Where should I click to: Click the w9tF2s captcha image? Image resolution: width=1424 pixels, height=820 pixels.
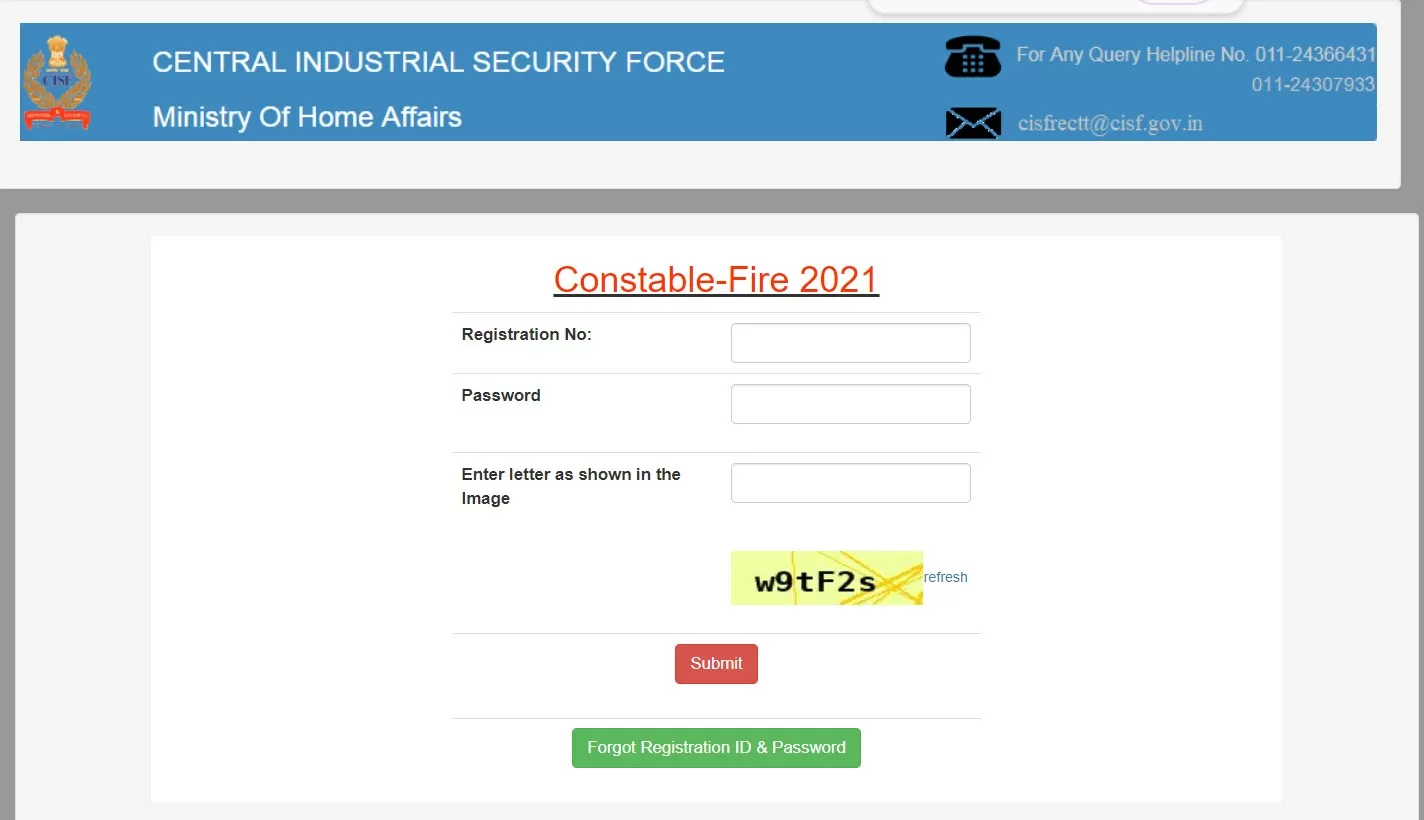[826, 578]
